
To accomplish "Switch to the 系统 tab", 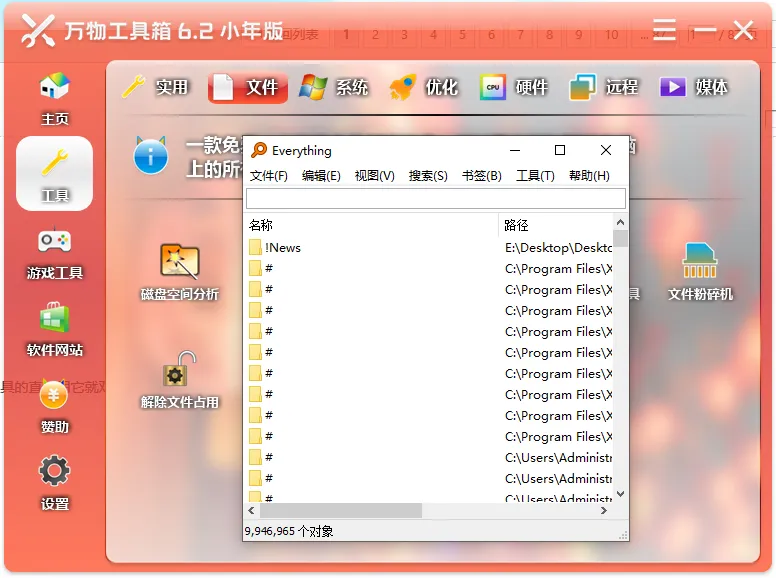I will tap(334, 87).
